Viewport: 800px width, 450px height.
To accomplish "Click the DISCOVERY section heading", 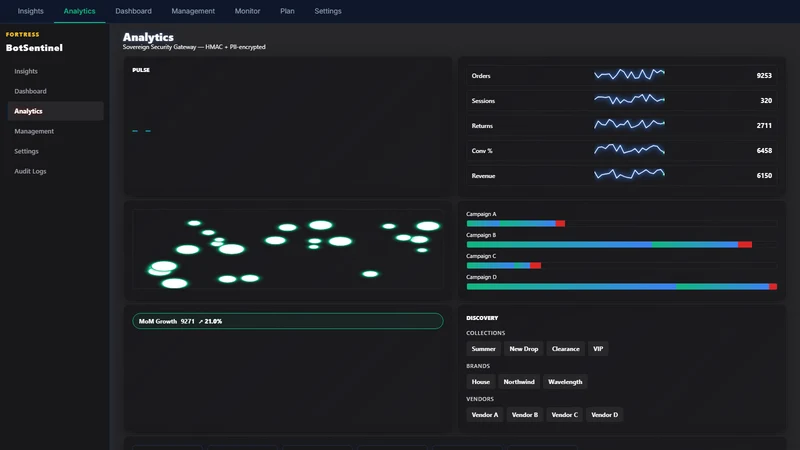I will (x=482, y=318).
